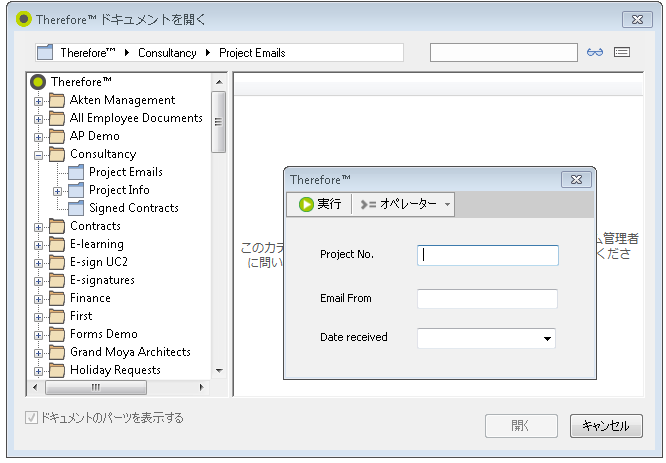
Task: Select the First tree item
Action: coord(81,316)
